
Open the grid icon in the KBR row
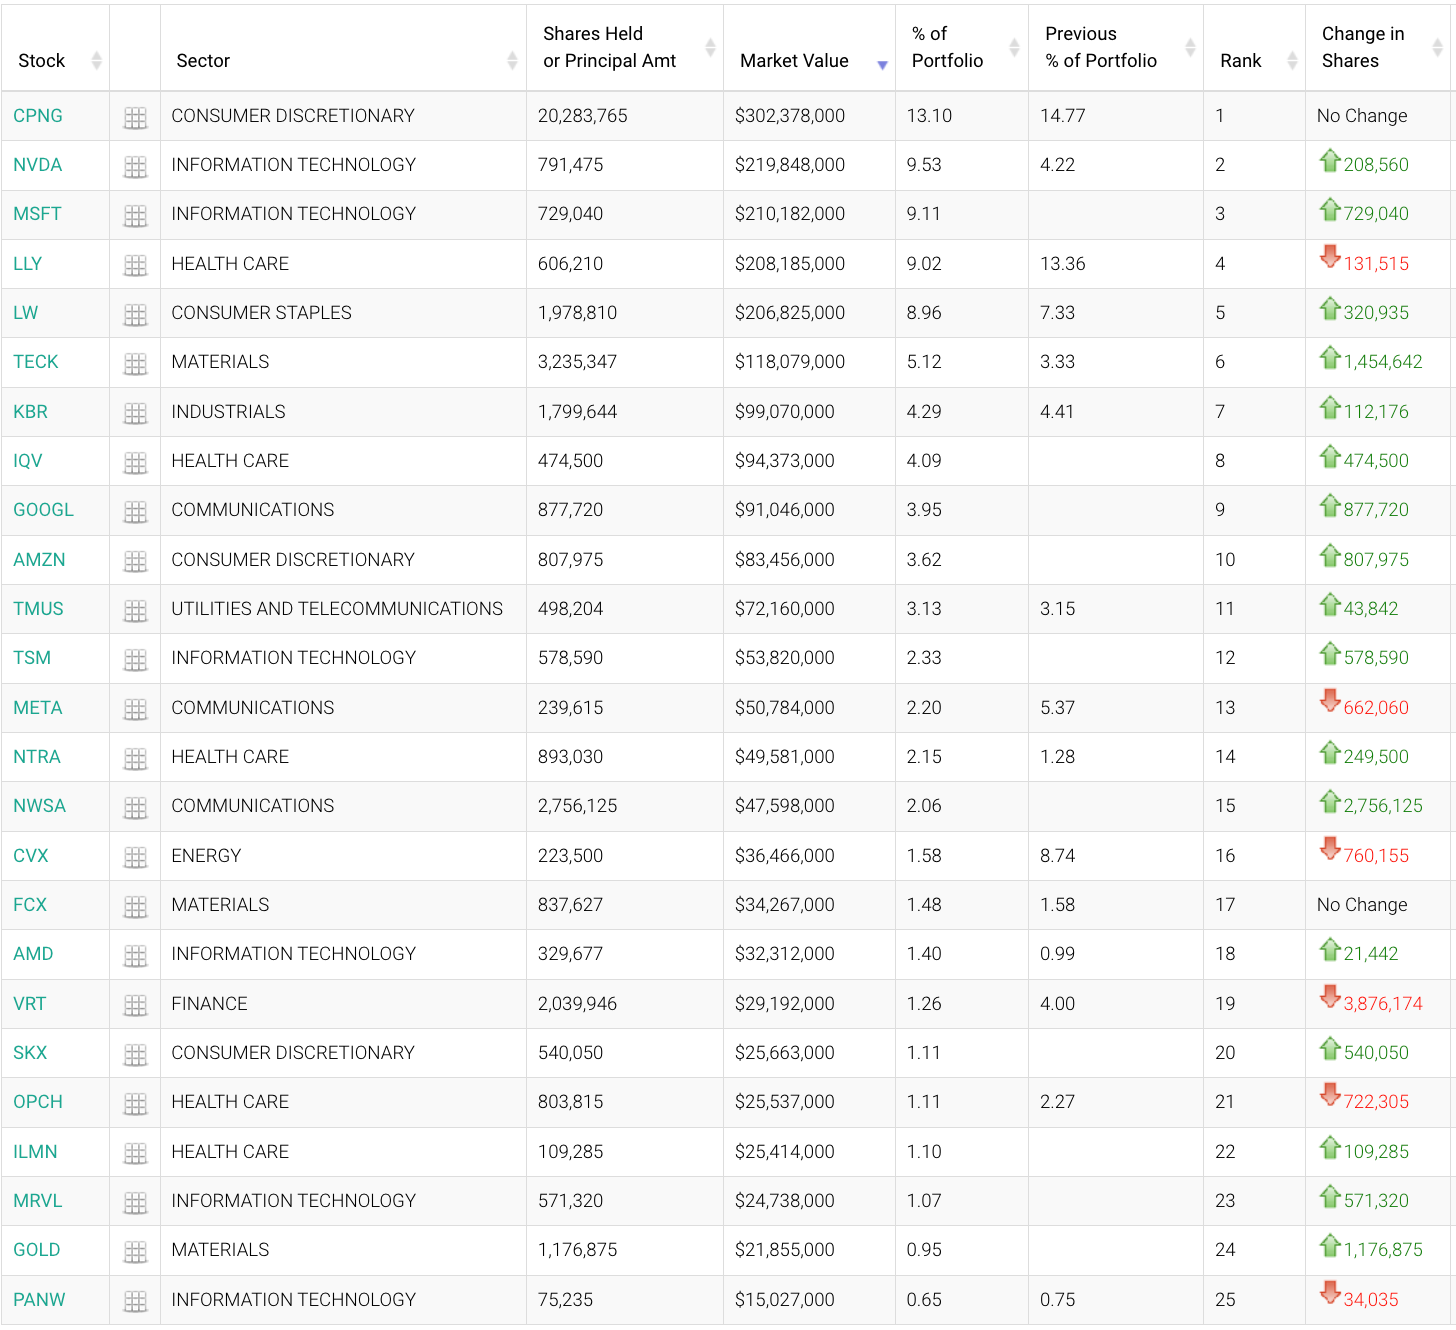135,414
